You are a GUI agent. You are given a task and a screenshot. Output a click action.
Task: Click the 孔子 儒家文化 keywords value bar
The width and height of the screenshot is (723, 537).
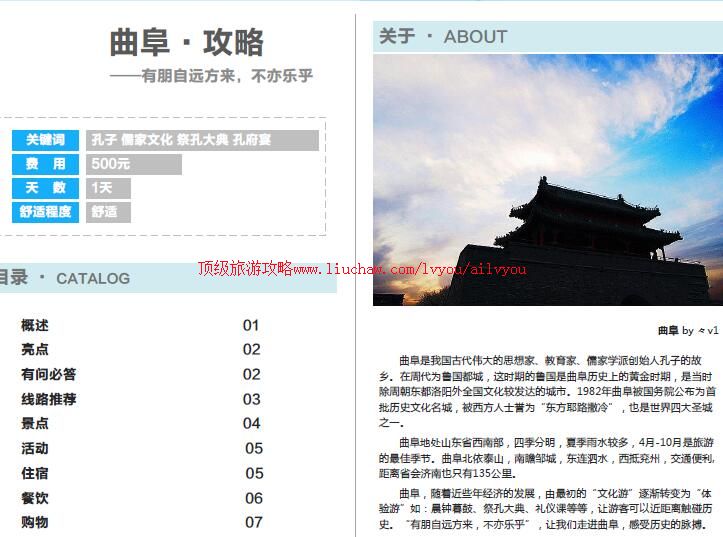click(x=202, y=140)
